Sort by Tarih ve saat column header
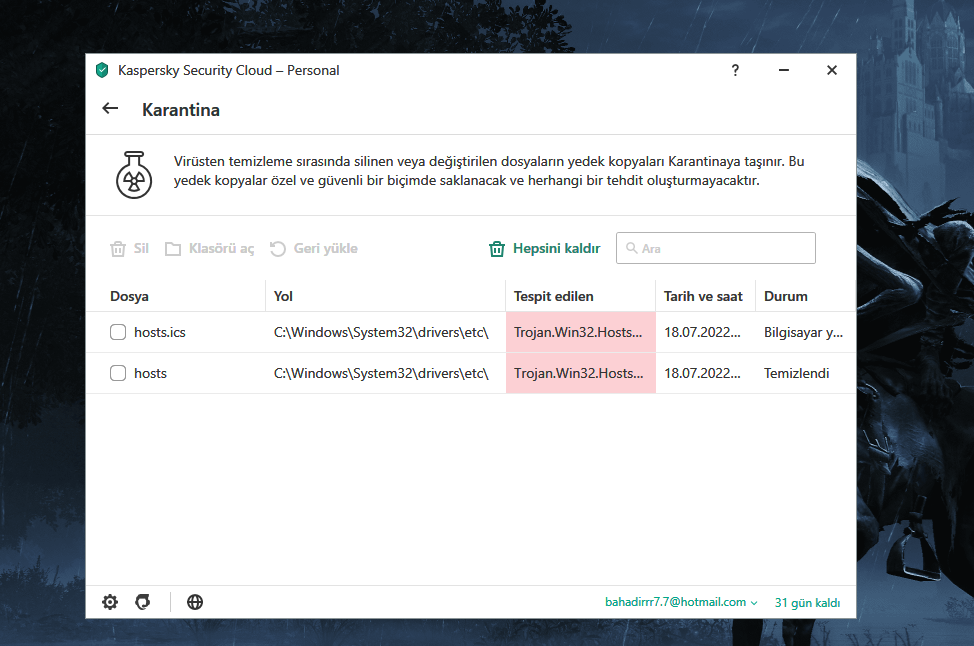 (x=703, y=296)
